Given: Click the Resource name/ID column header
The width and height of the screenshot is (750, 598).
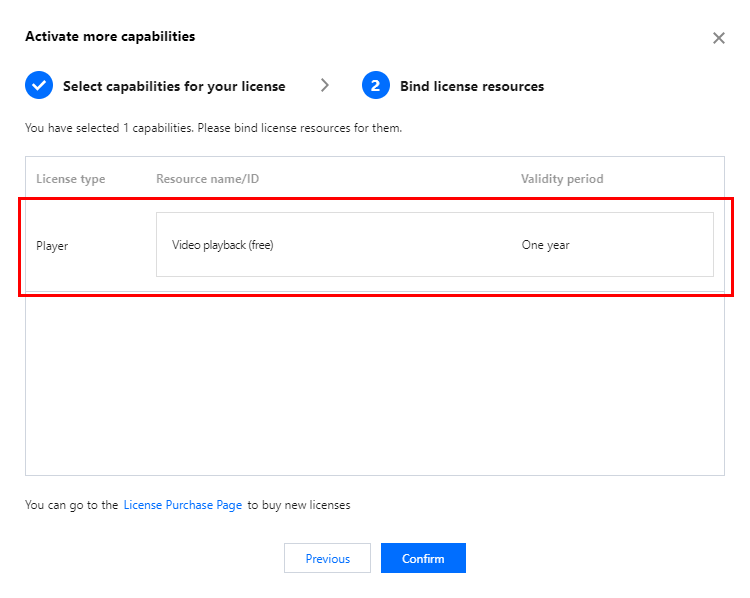Looking at the screenshot, I should [x=208, y=178].
